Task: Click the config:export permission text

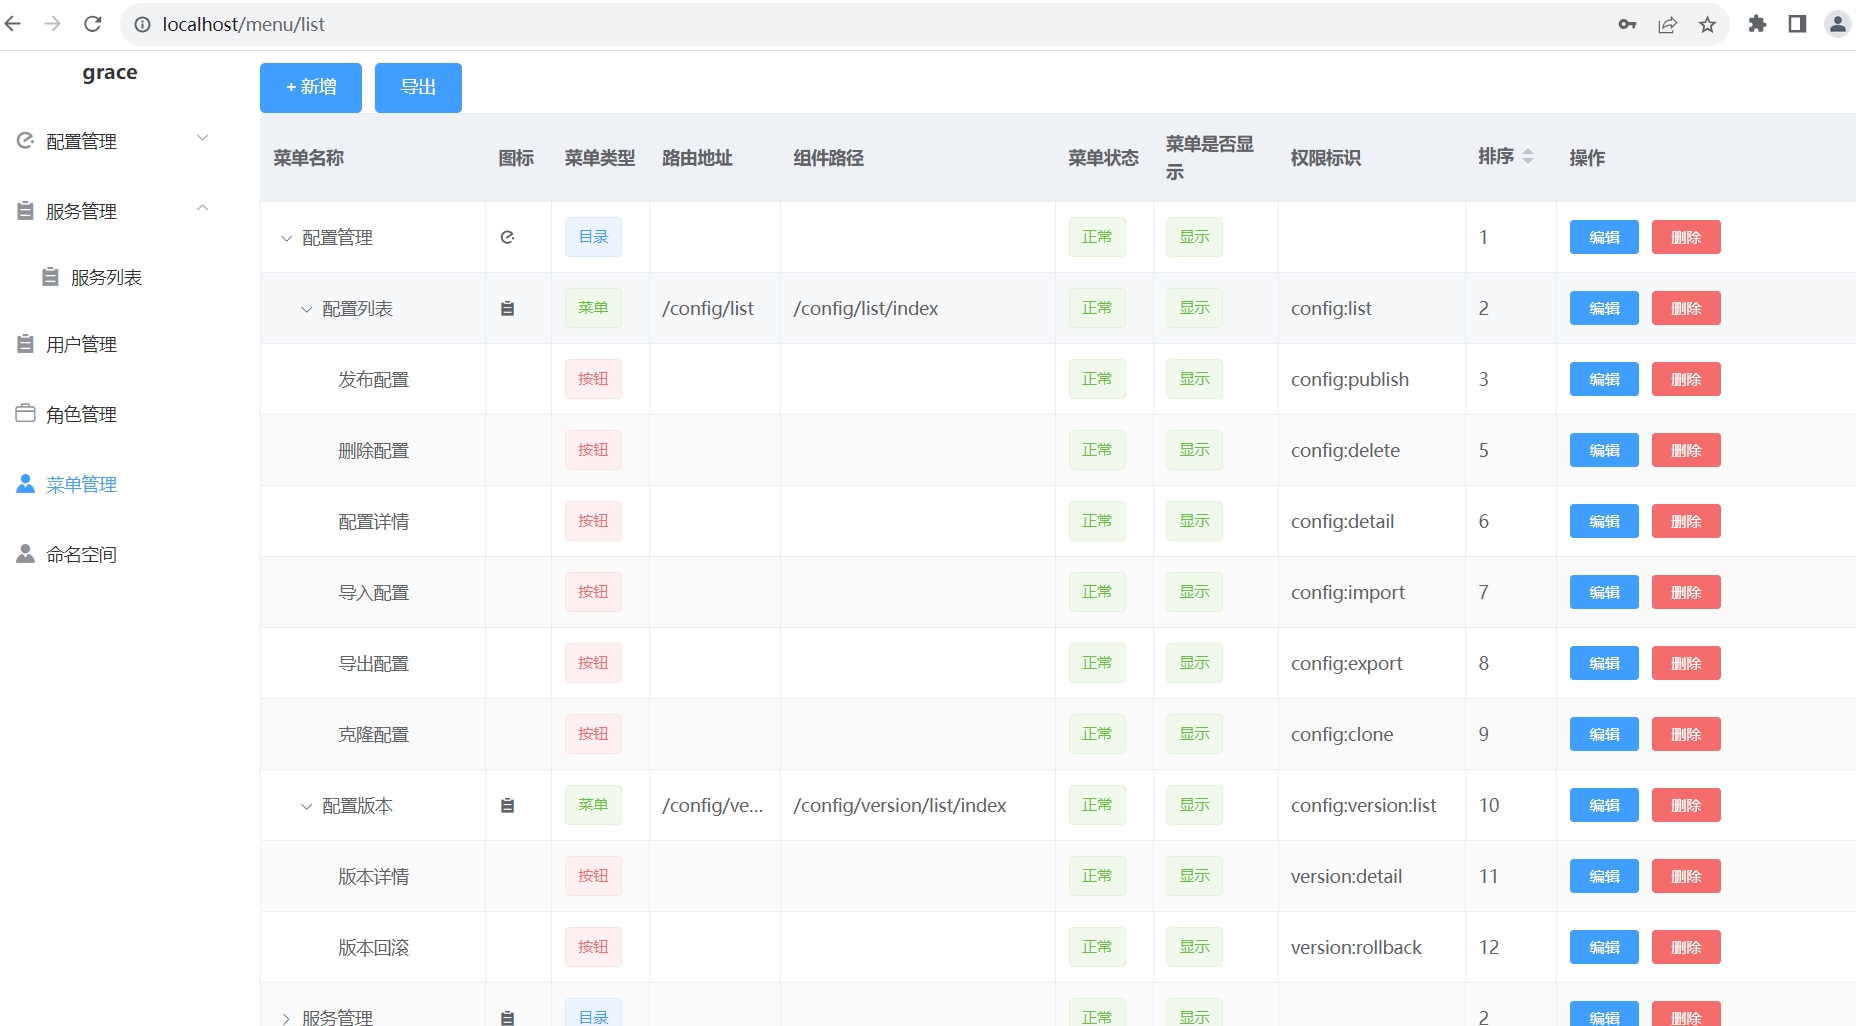Action: tap(1347, 664)
